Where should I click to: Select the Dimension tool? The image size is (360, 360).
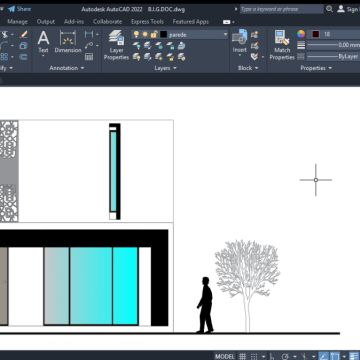[x=68, y=42]
